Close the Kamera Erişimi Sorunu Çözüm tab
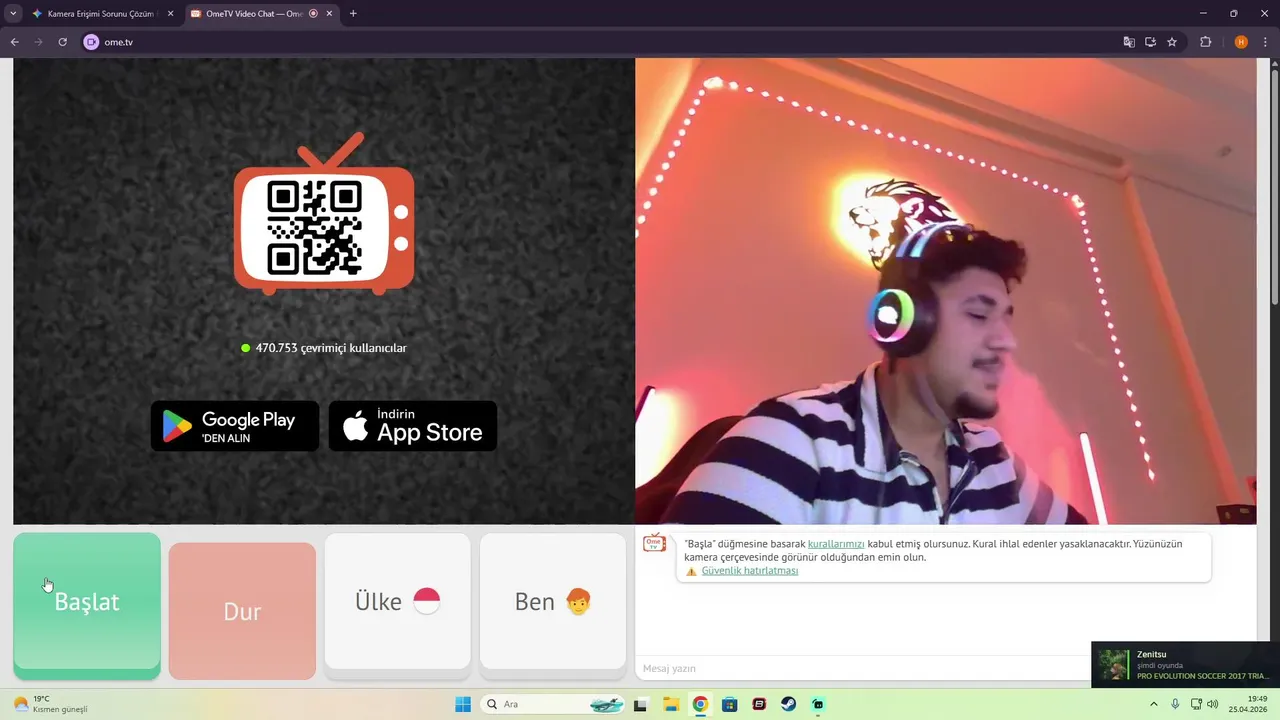Viewport: 1280px width, 720px height. pyautogui.click(x=170, y=14)
